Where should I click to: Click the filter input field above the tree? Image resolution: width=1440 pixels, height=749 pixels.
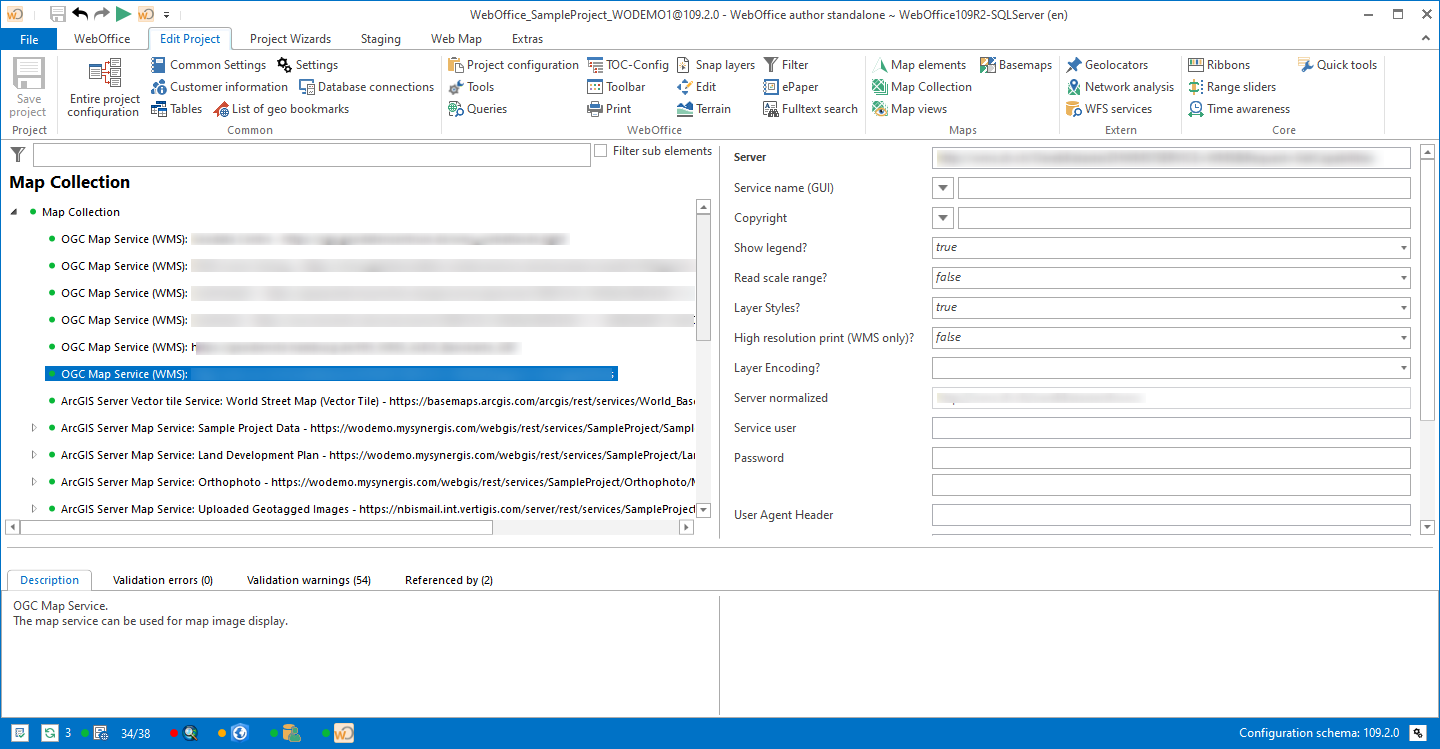310,155
